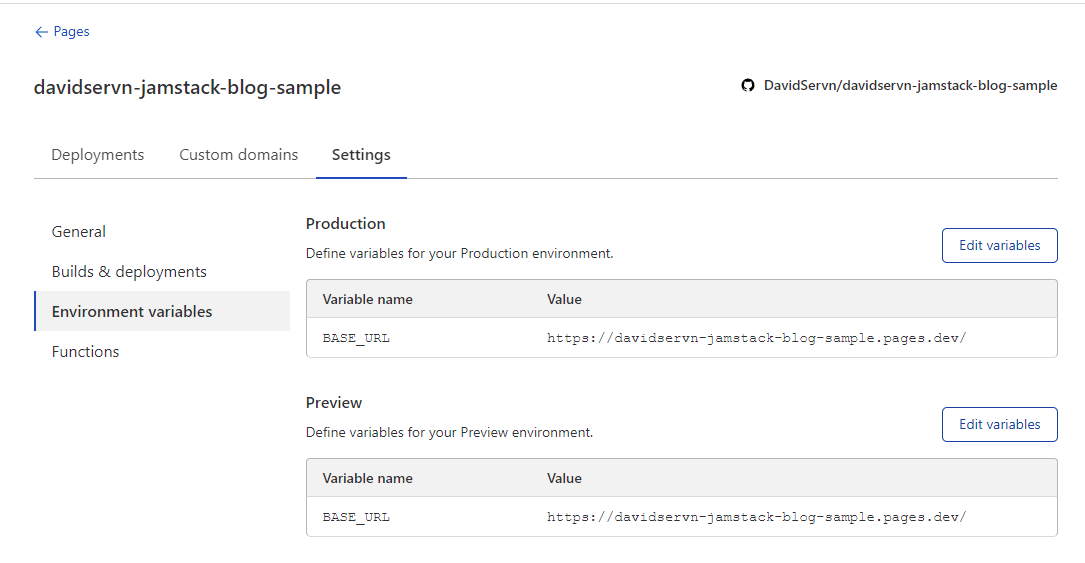Click the GitHub logo icon
The image size is (1085, 563).
click(x=747, y=85)
